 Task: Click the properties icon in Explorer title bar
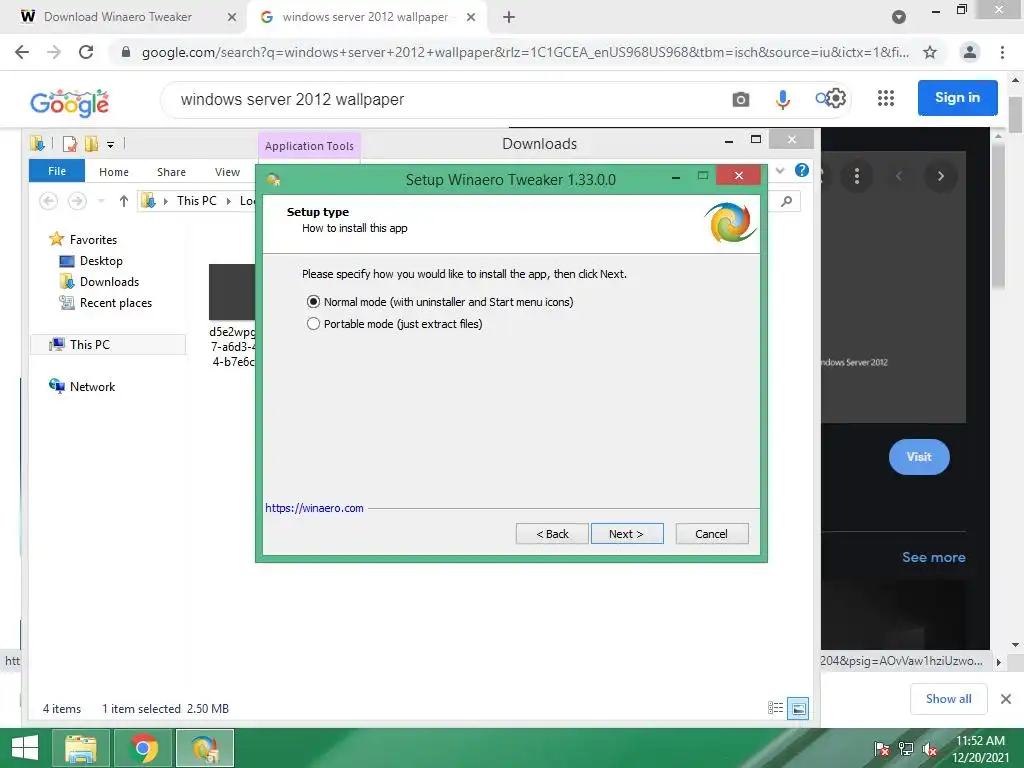pyautogui.click(x=69, y=144)
